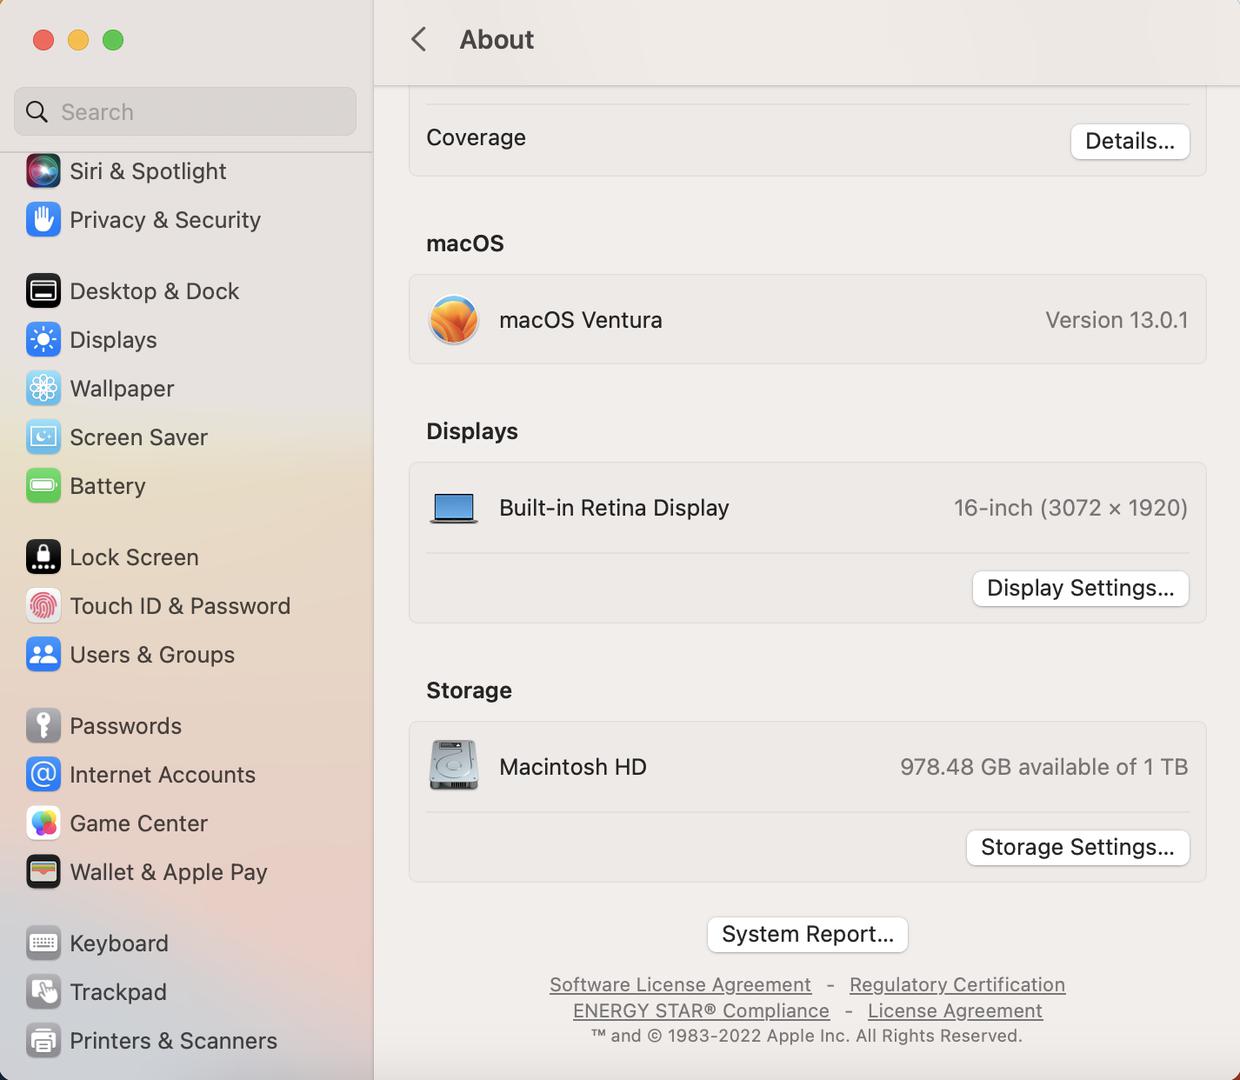This screenshot has height=1080, width=1240.
Task: Go back using the chevron arrow
Action: (419, 40)
